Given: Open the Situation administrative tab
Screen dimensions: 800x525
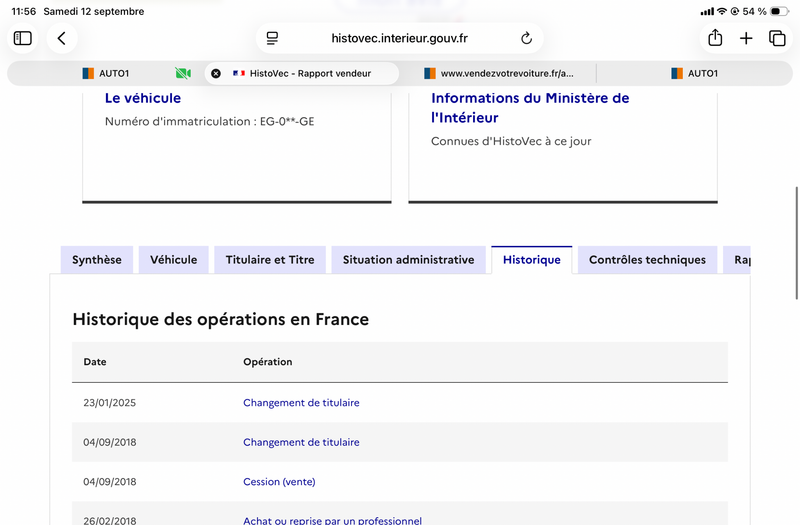Looking at the screenshot, I should [409, 260].
